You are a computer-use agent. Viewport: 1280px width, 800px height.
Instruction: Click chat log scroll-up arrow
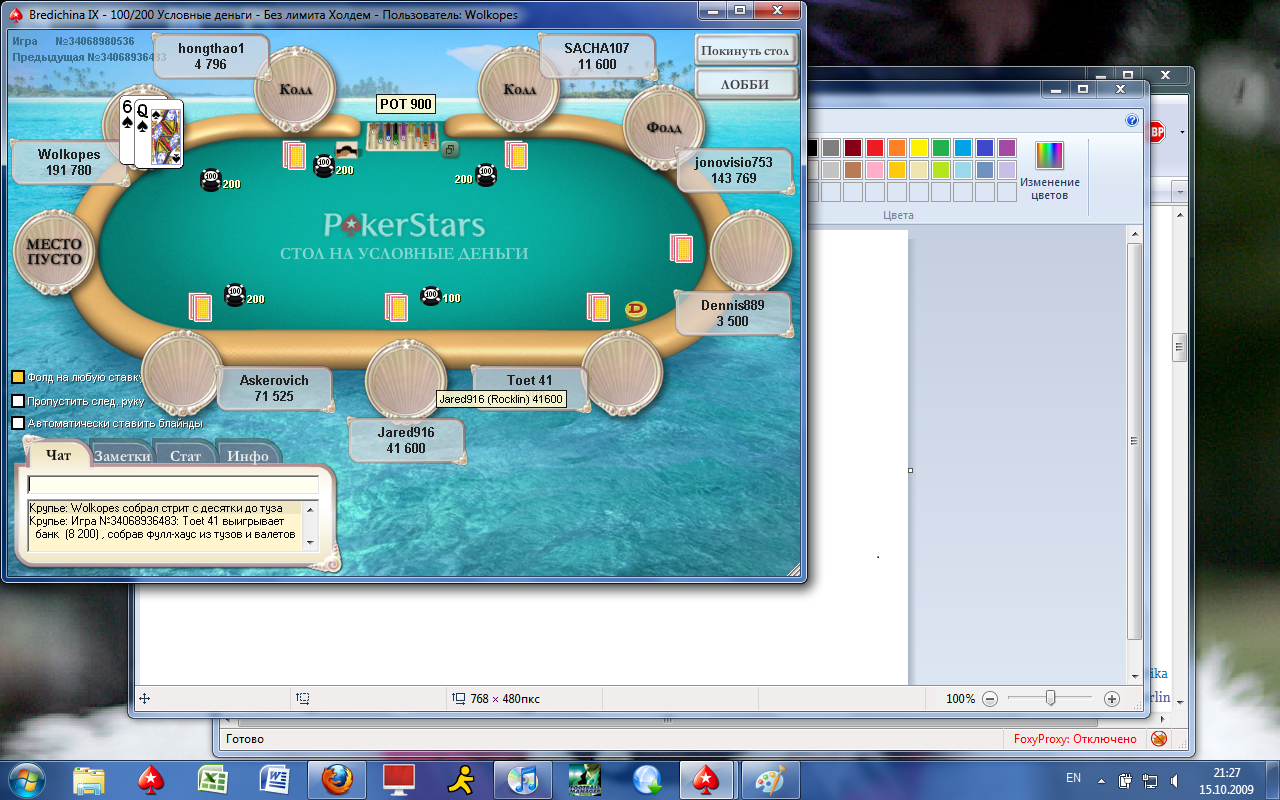310,508
